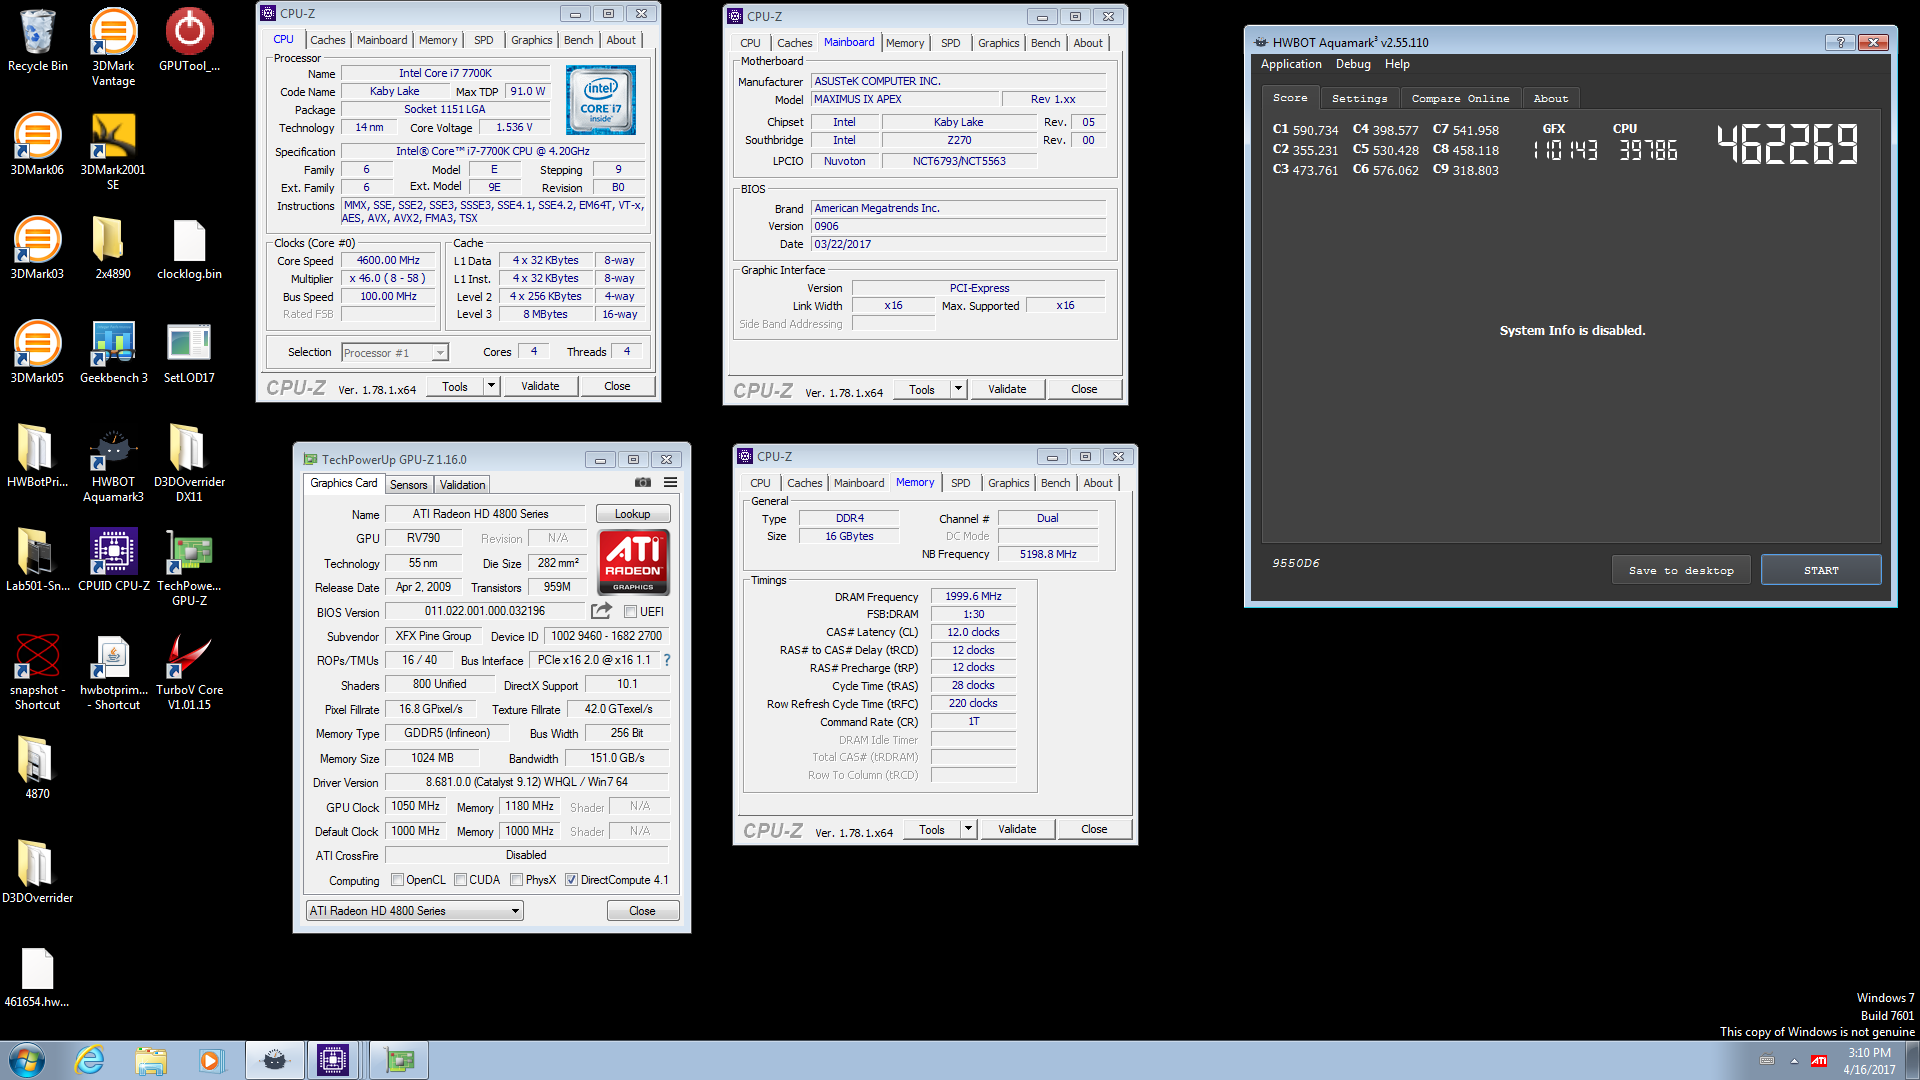Open the 461654.hw file icon
1920x1080 pixels.
pyautogui.click(x=37, y=976)
